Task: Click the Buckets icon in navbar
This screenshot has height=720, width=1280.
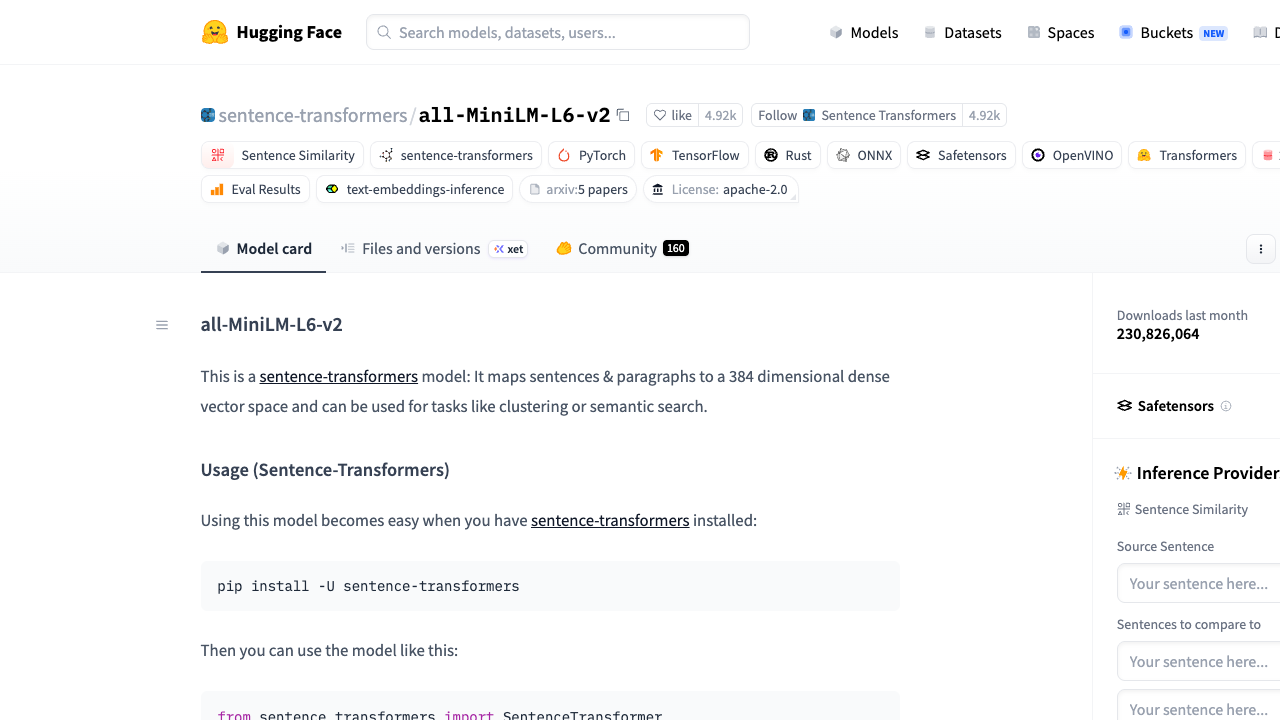Action: pos(1126,33)
